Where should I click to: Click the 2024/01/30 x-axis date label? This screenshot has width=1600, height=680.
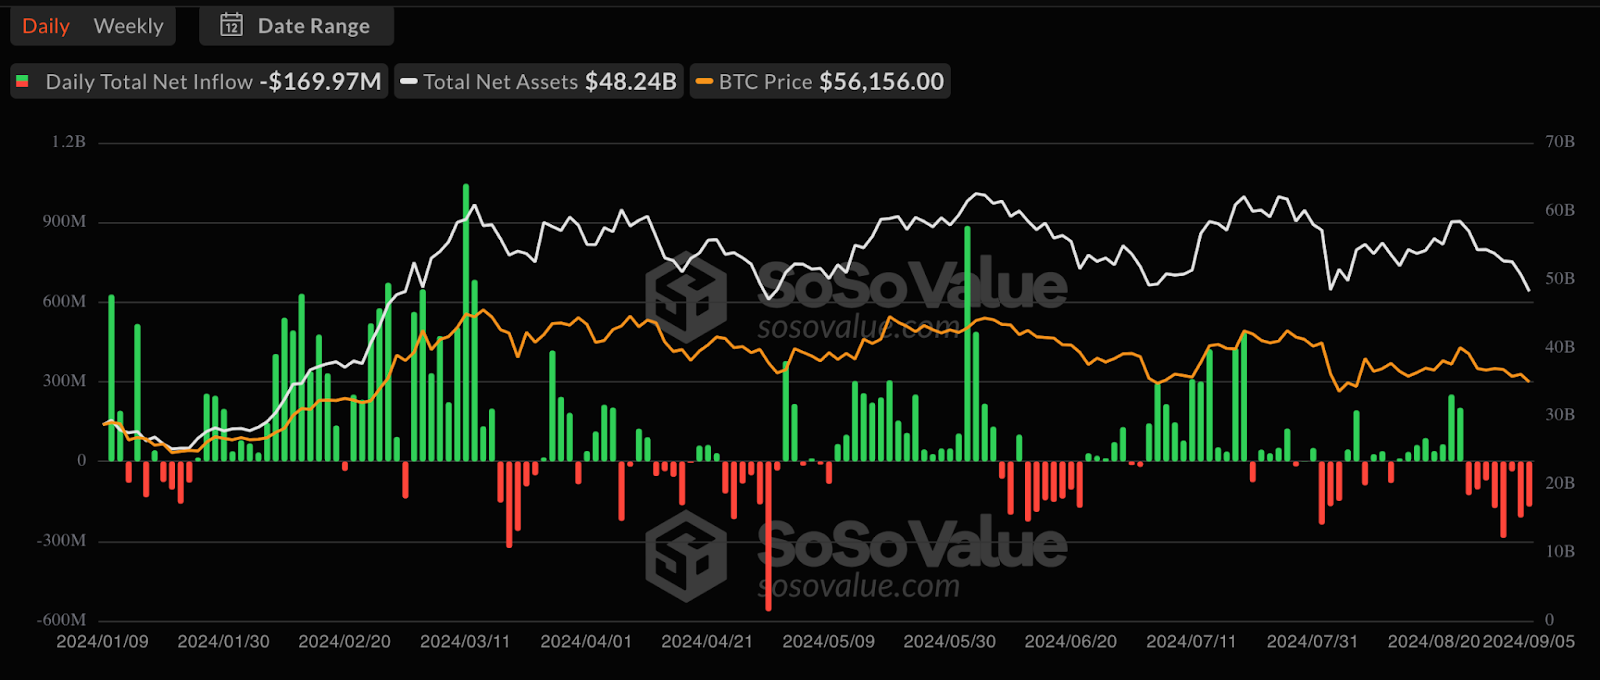223,642
